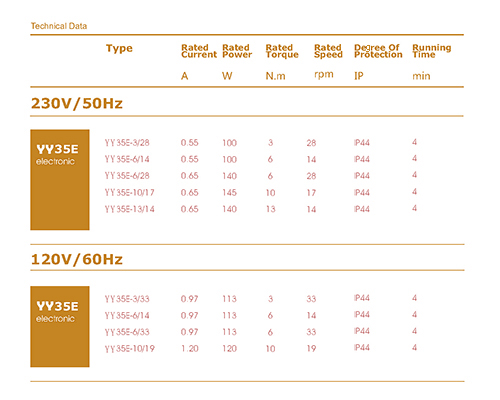
Task: Click the 'Technical Data' heading
Action: 59,26
